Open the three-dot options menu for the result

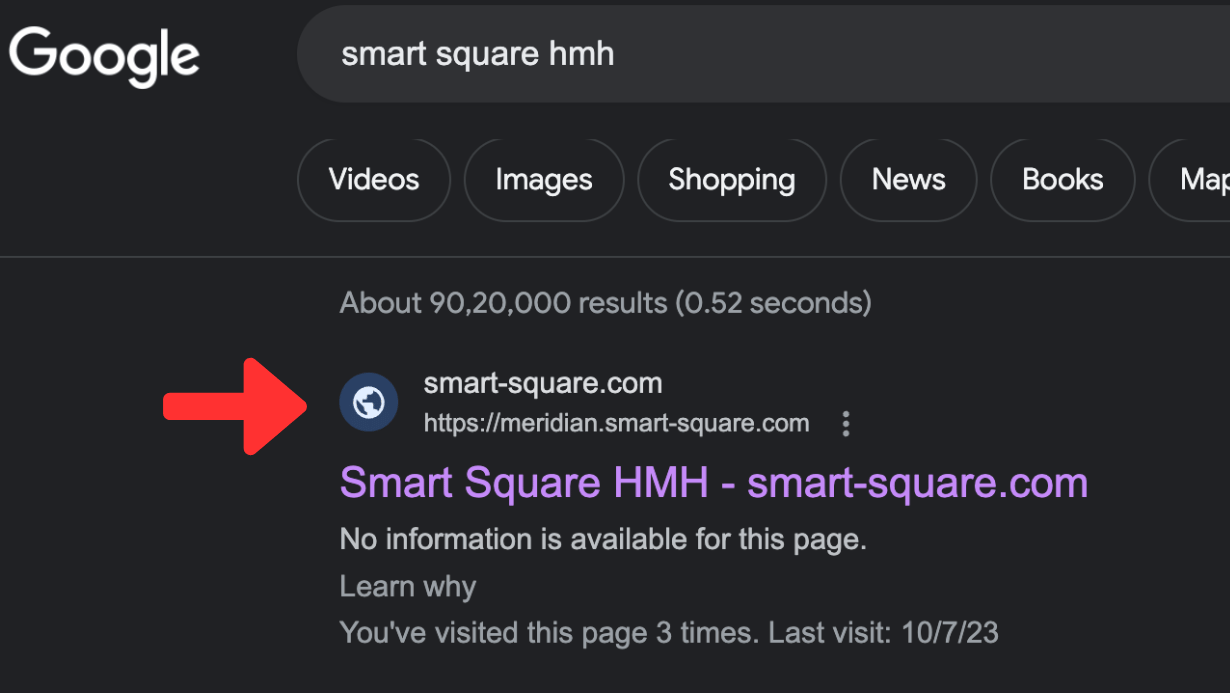845,423
